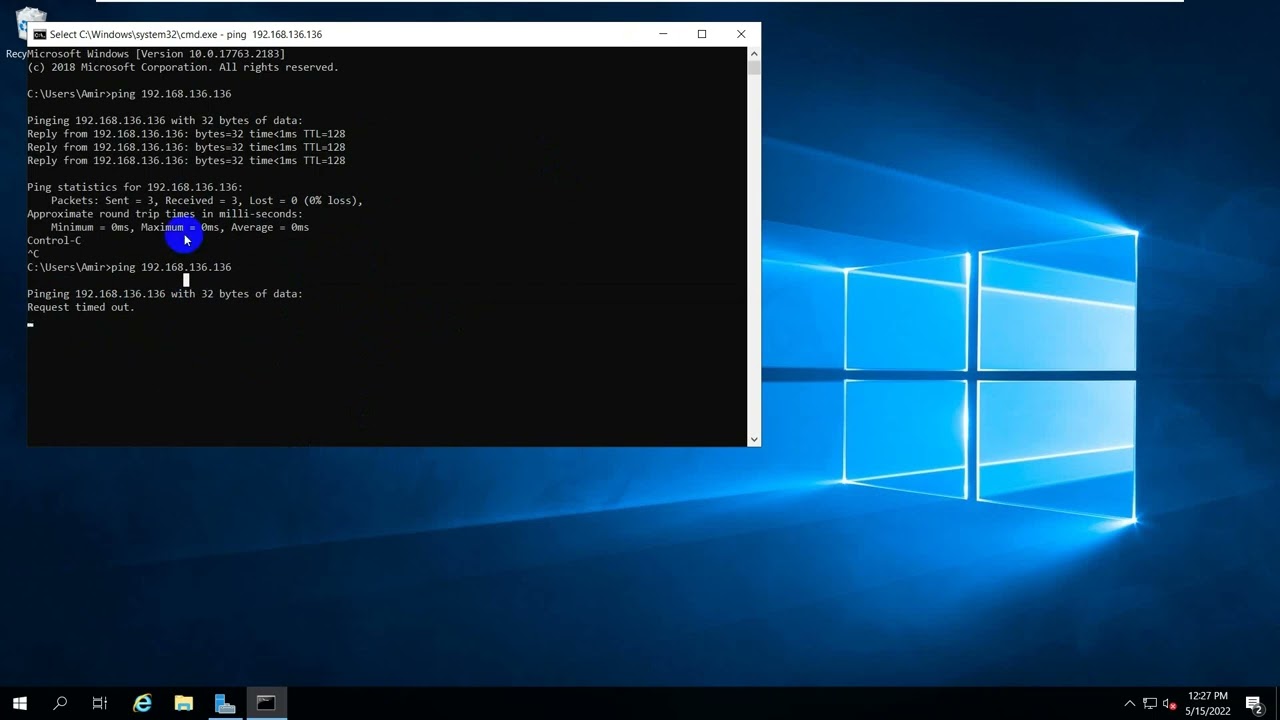Click the "Microsoft Windows [Version 10.0.17763.2183]" line

tap(156, 54)
